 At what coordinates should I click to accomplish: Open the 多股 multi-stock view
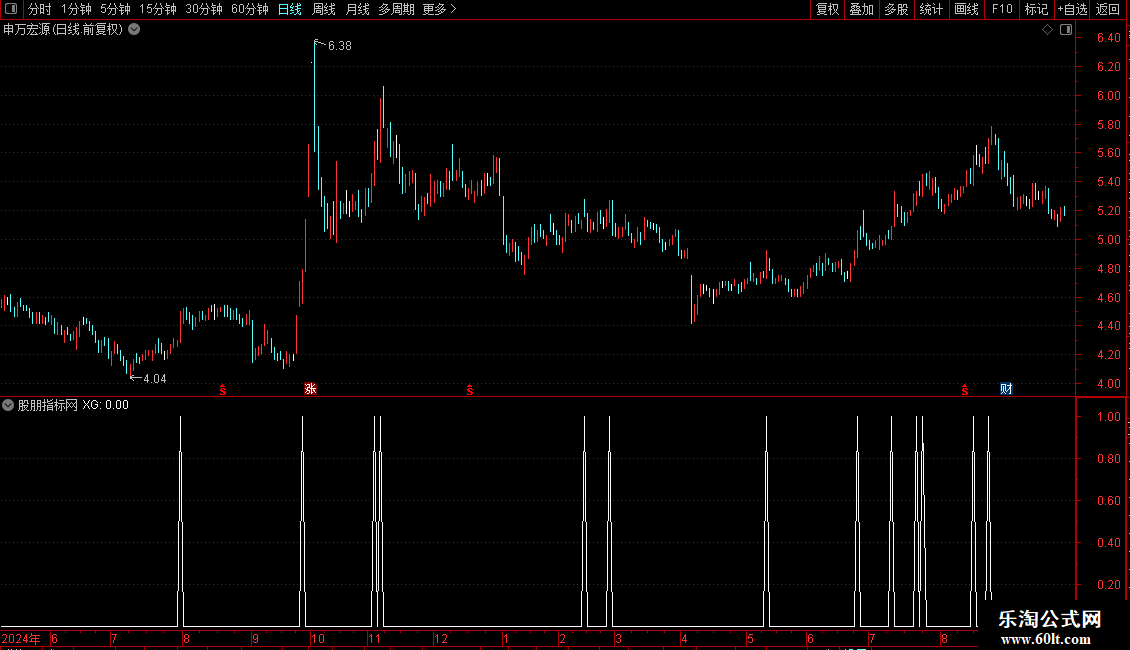point(896,9)
